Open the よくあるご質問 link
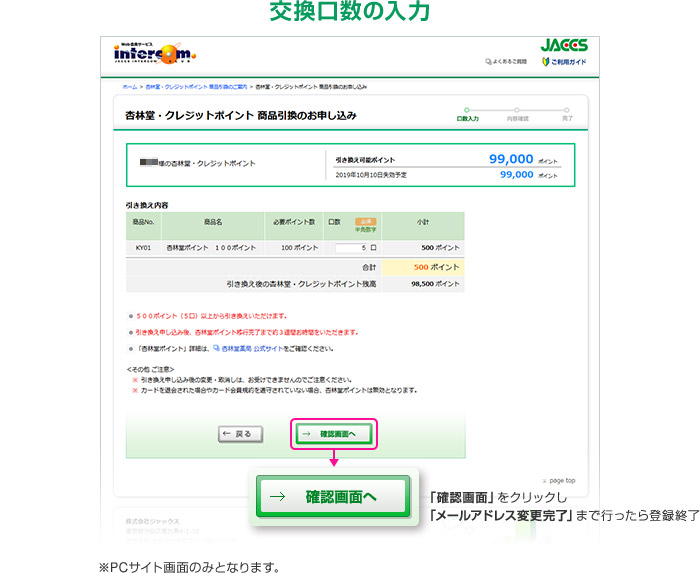The height and width of the screenshot is (573, 700). tap(506, 62)
